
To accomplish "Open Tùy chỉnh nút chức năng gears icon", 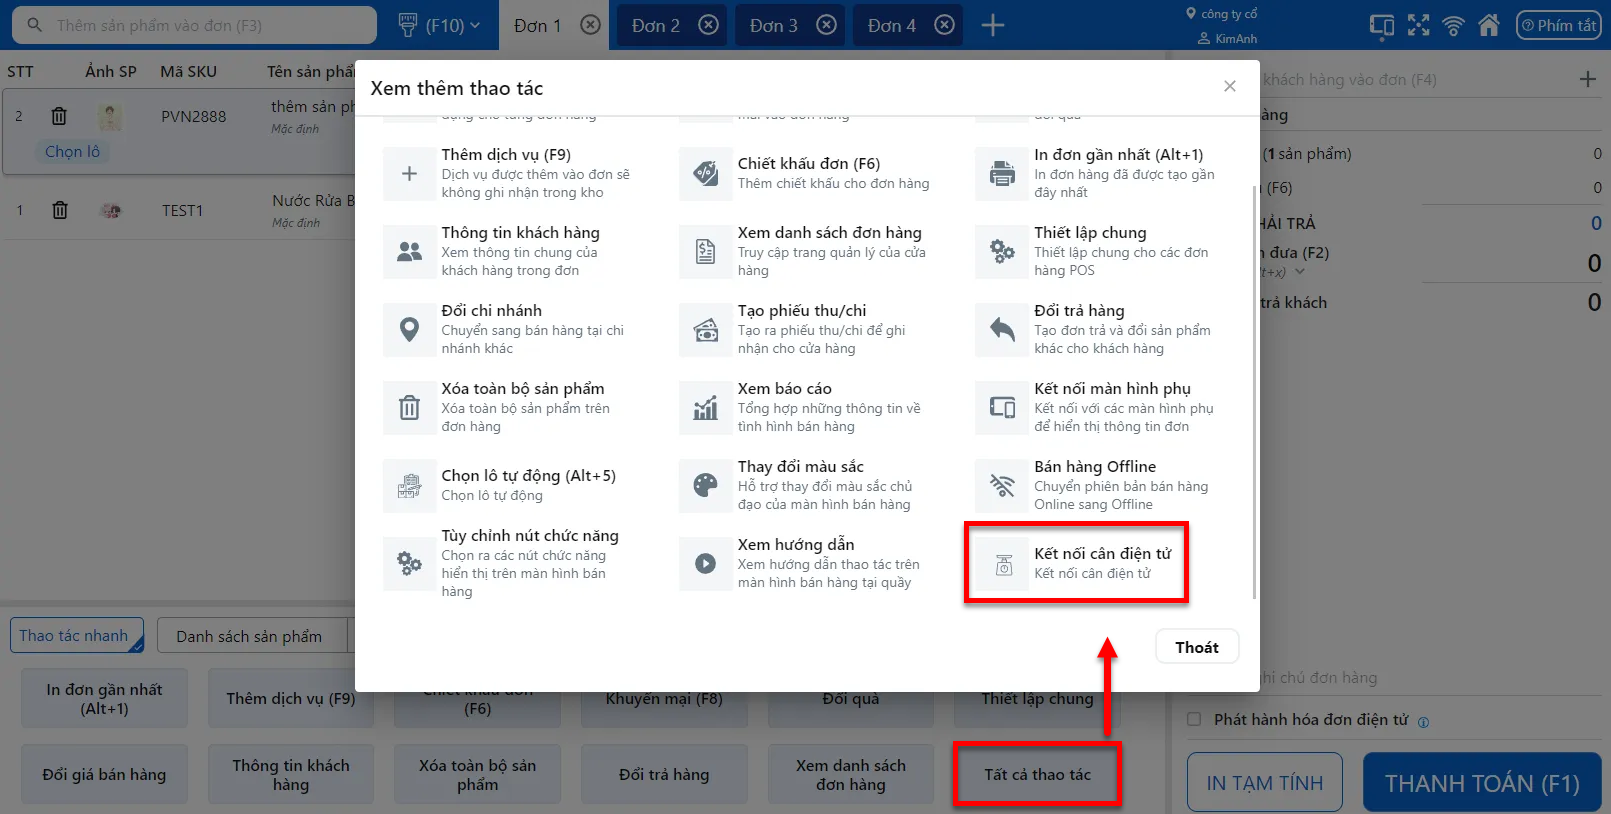I will click(409, 564).
